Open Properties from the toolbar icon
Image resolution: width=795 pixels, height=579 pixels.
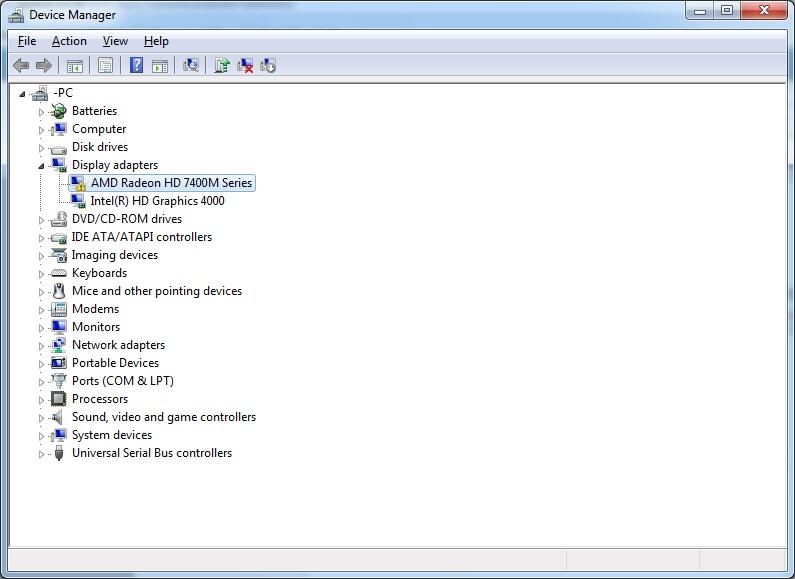(x=105, y=66)
